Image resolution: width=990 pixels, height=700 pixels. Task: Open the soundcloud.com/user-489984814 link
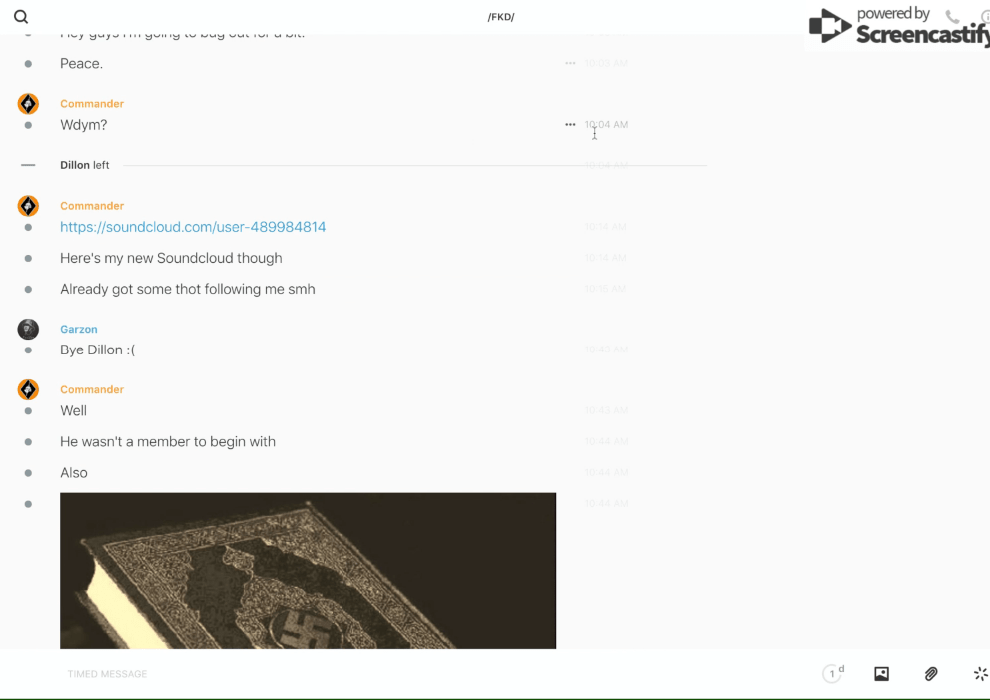[x=193, y=227]
